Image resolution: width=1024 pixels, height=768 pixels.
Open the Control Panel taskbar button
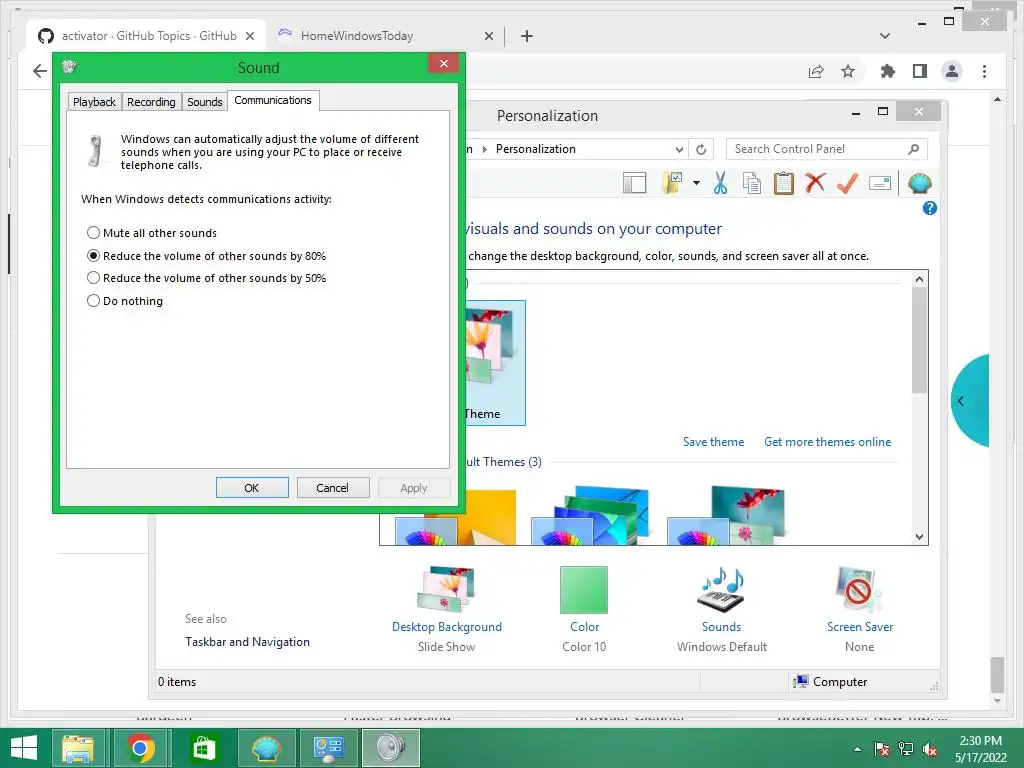(328, 748)
